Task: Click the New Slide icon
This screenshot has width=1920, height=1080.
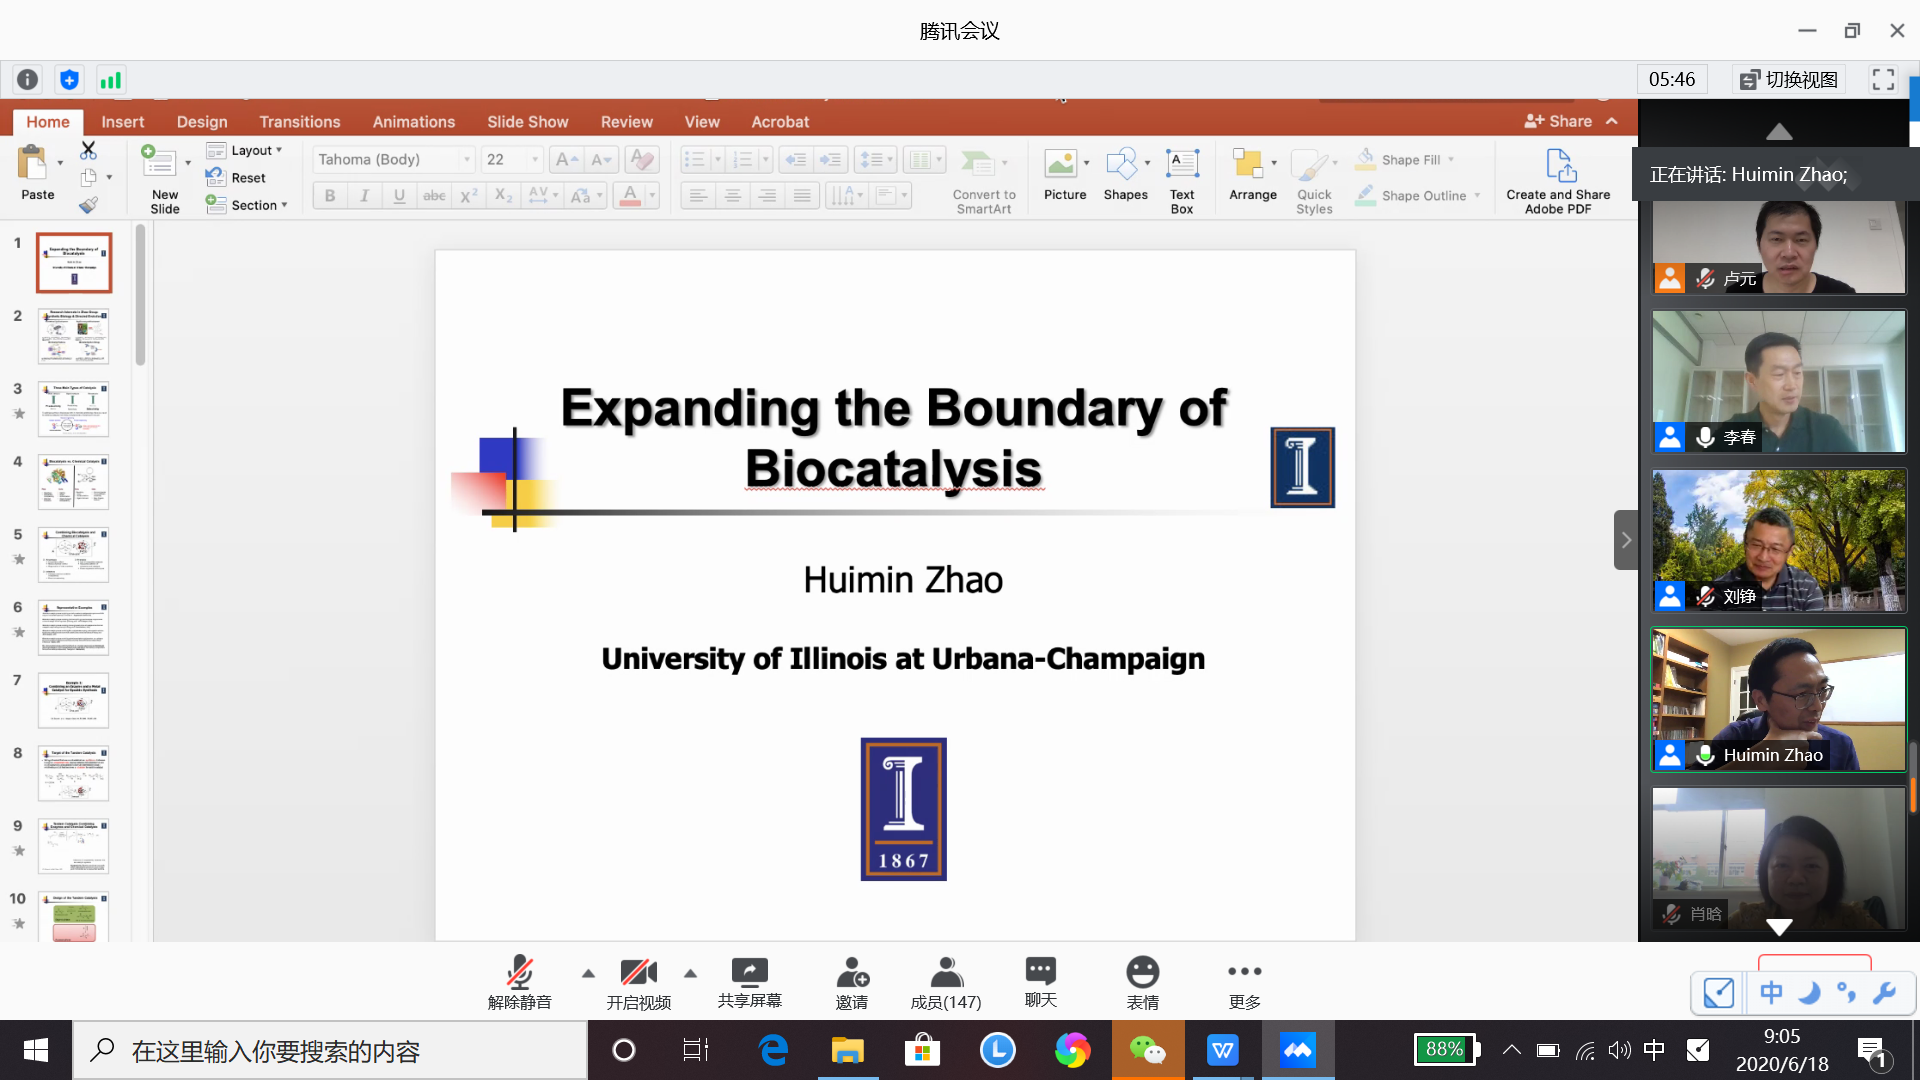Action: (160, 162)
